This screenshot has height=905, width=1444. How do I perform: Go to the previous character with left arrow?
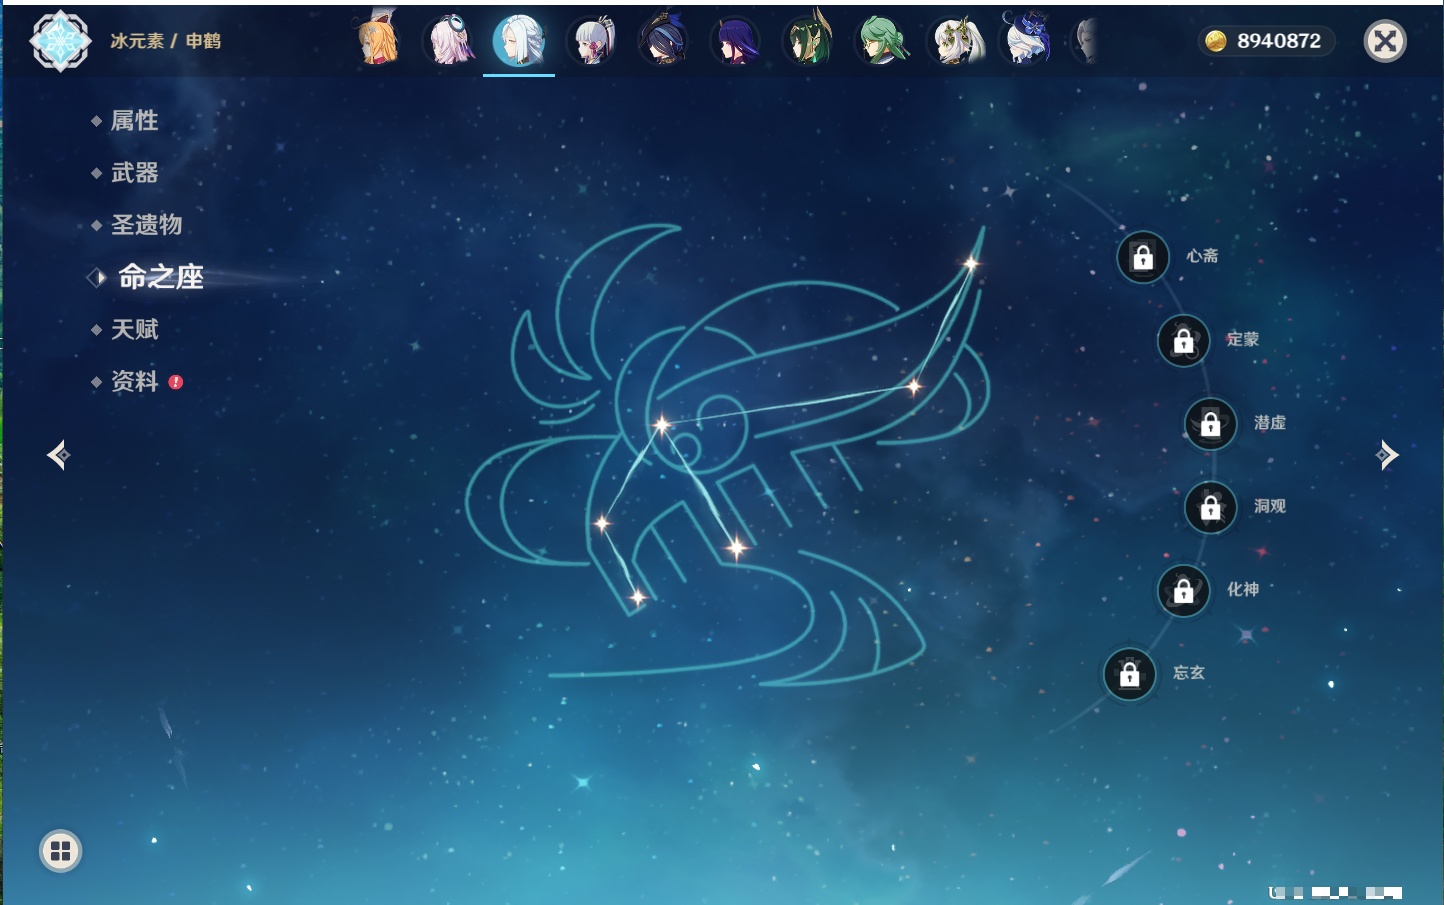[59, 455]
